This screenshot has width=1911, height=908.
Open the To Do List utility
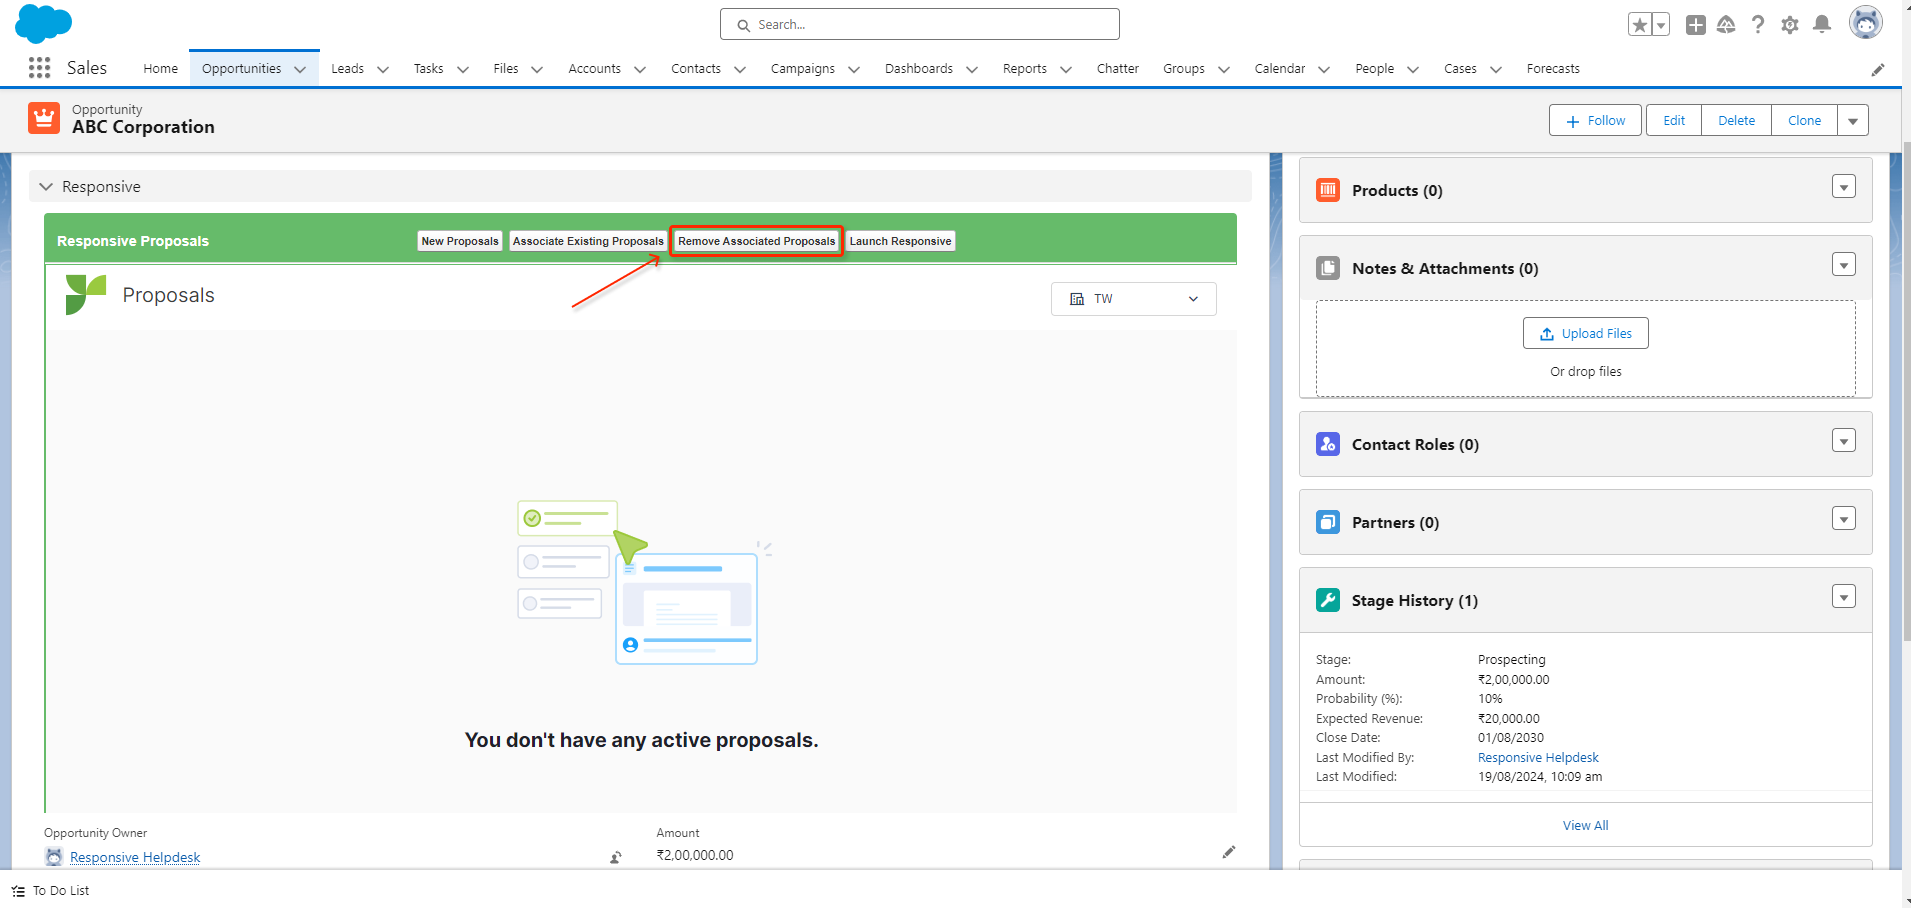tap(51, 890)
